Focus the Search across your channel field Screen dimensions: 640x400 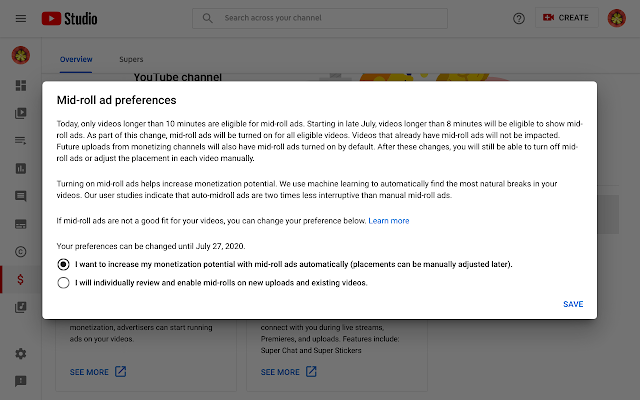tap(320, 18)
